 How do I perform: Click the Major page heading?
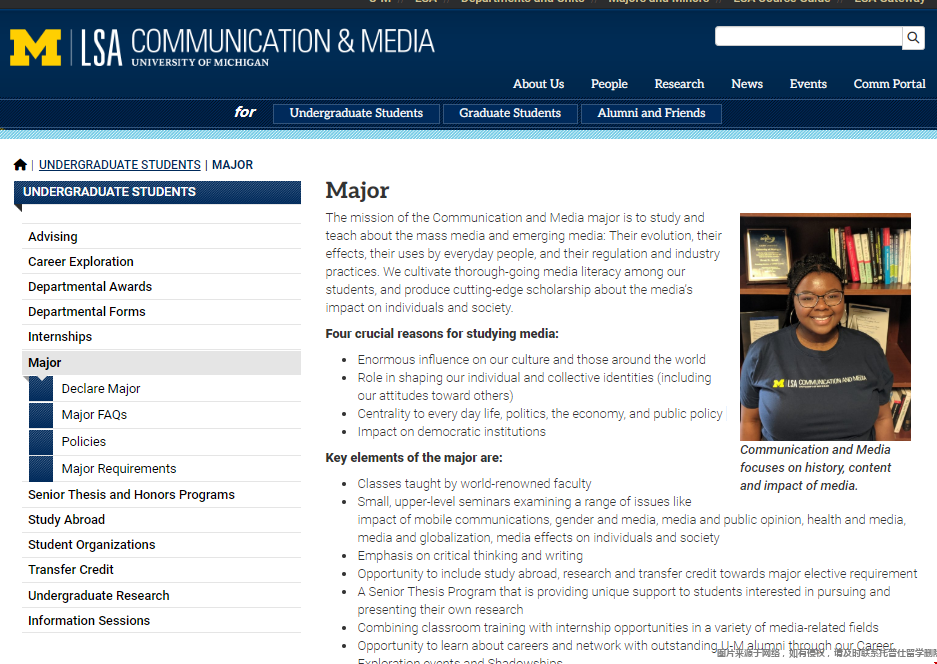click(357, 191)
